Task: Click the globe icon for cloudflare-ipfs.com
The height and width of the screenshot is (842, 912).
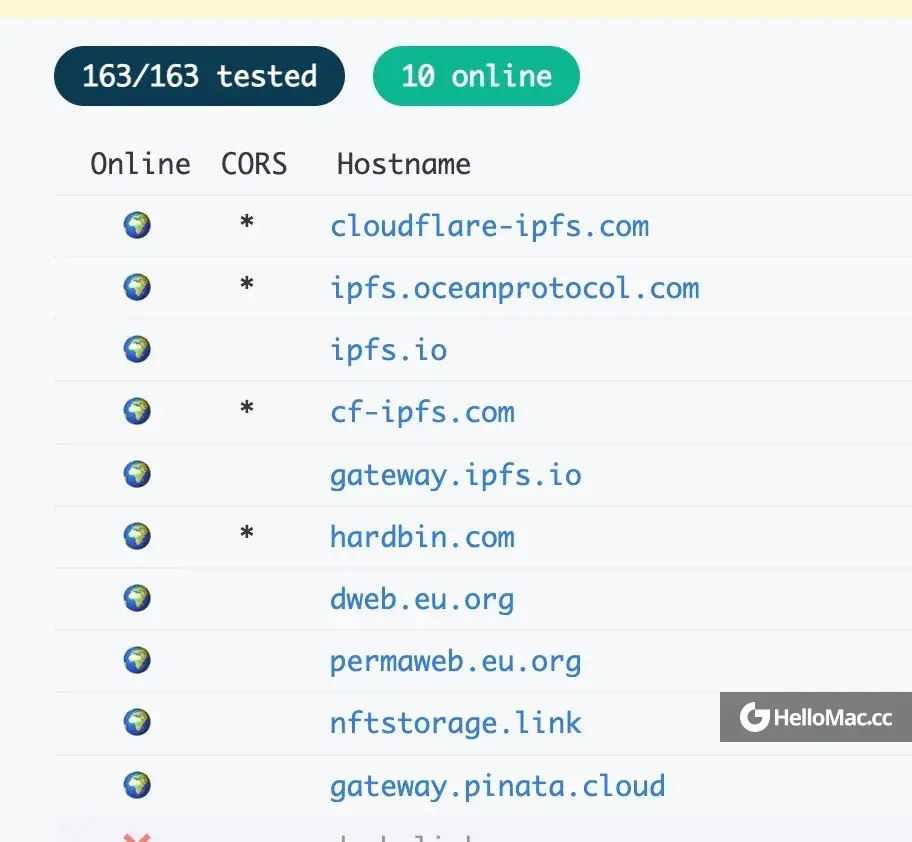Action: [x=137, y=225]
